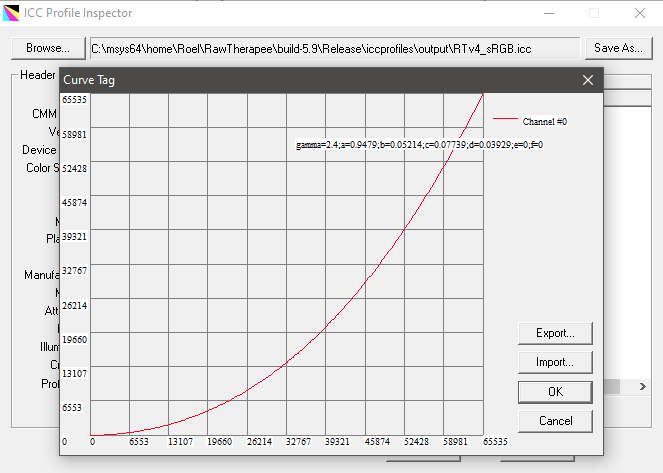Click the Curve Tag title bar
This screenshot has width=663, height=473.
[300, 80]
